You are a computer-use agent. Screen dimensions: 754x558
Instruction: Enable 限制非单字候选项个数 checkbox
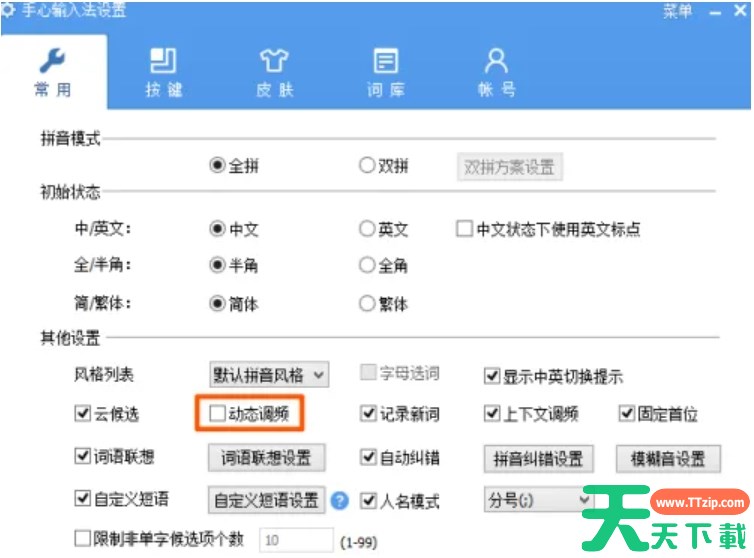pos(83,538)
